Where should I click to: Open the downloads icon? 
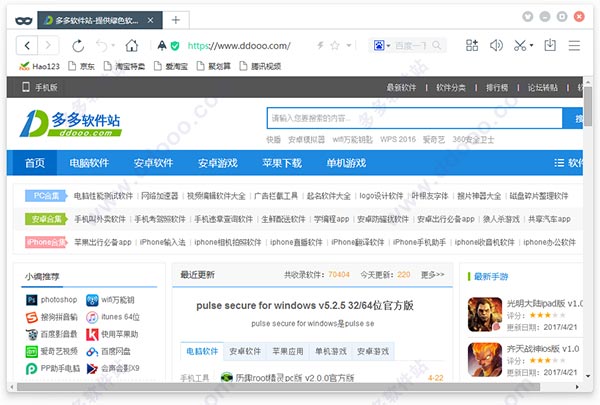(x=550, y=46)
